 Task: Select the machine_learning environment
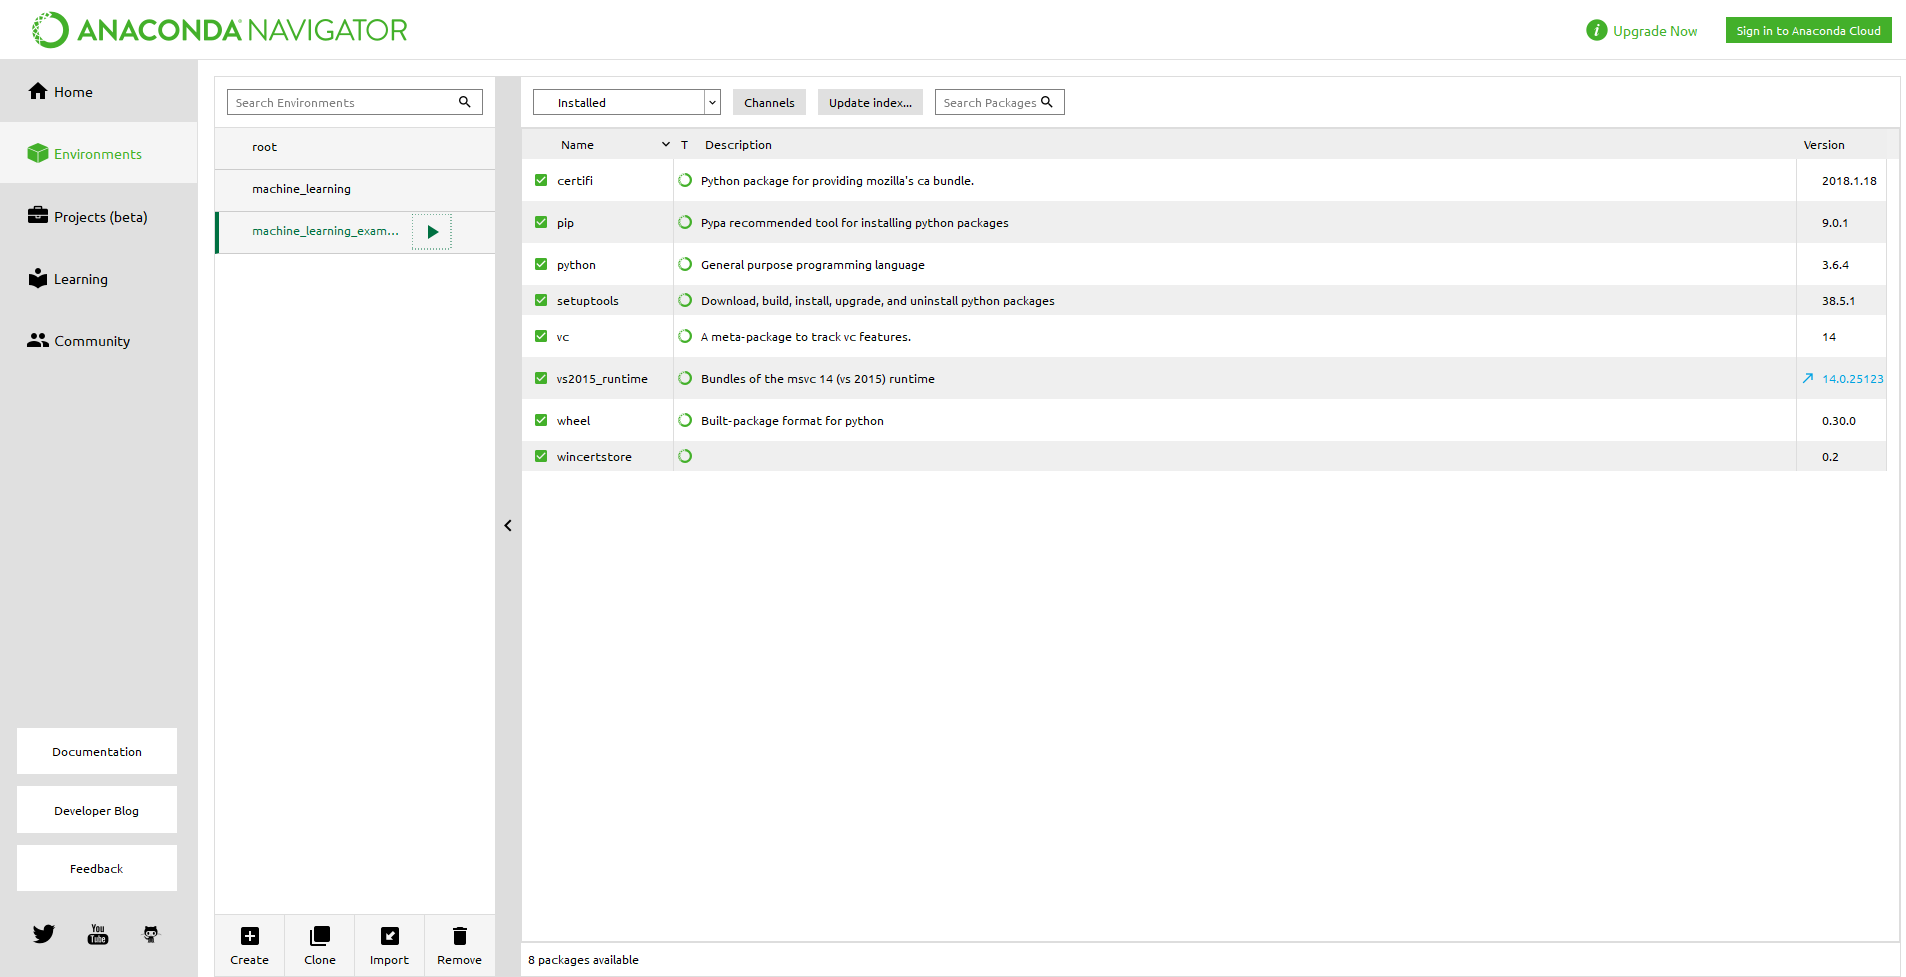click(355, 189)
